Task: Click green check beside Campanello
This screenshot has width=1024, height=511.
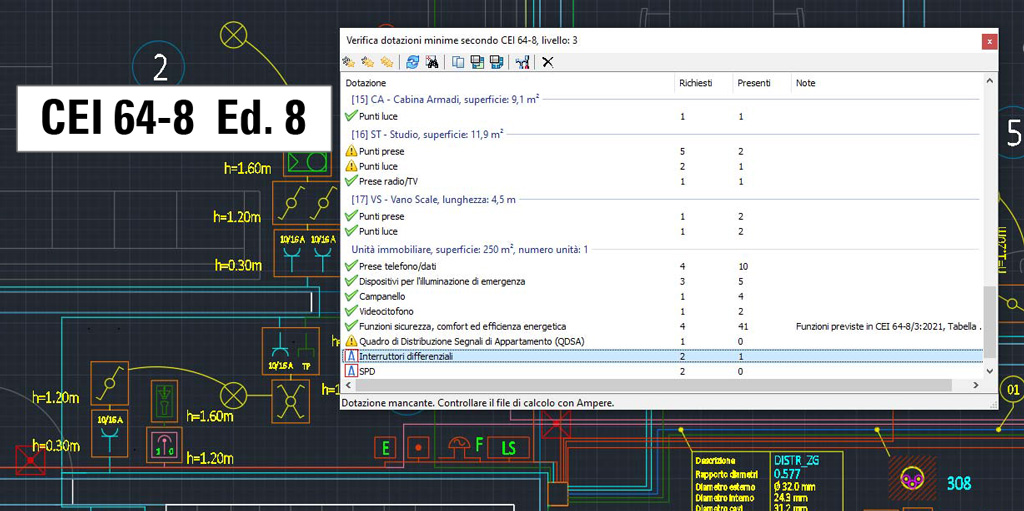Action: [x=351, y=296]
